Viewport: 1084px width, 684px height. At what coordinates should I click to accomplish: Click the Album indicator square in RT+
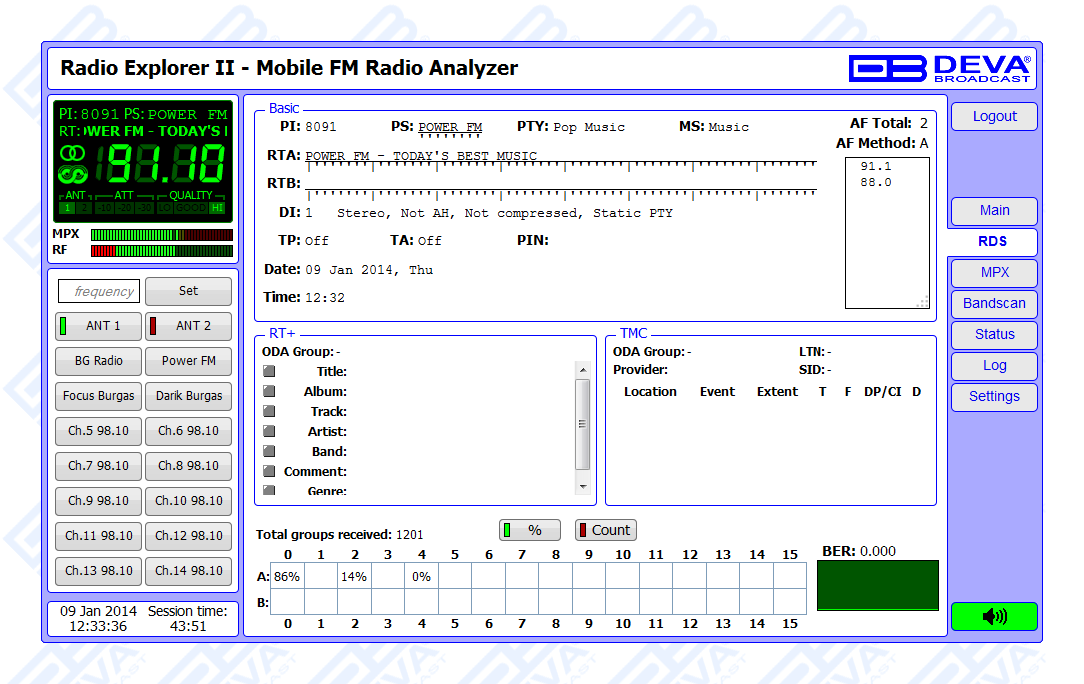tap(269, 392)
